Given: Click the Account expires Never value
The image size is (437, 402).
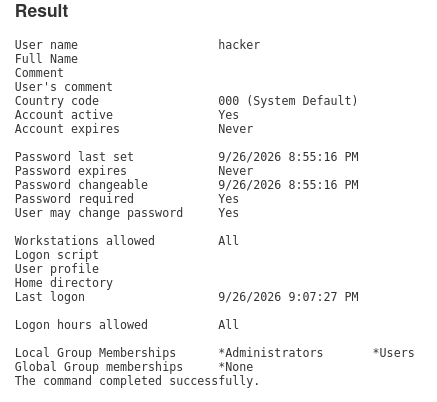Looking at the screenshot, I should point(236,129).
